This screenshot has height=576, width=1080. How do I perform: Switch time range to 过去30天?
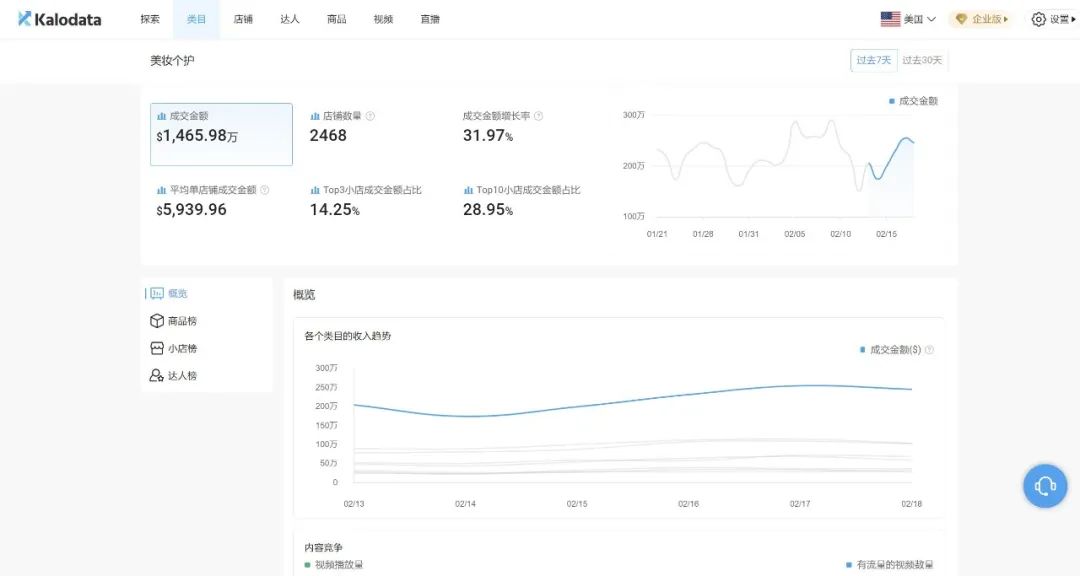pos(922,60)
